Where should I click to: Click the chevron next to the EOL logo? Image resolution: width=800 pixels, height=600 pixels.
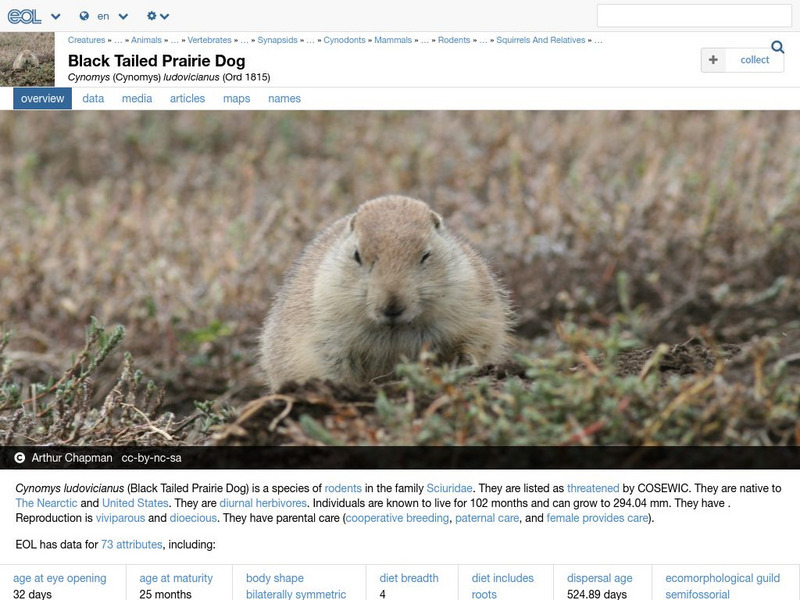click(53, 16)
